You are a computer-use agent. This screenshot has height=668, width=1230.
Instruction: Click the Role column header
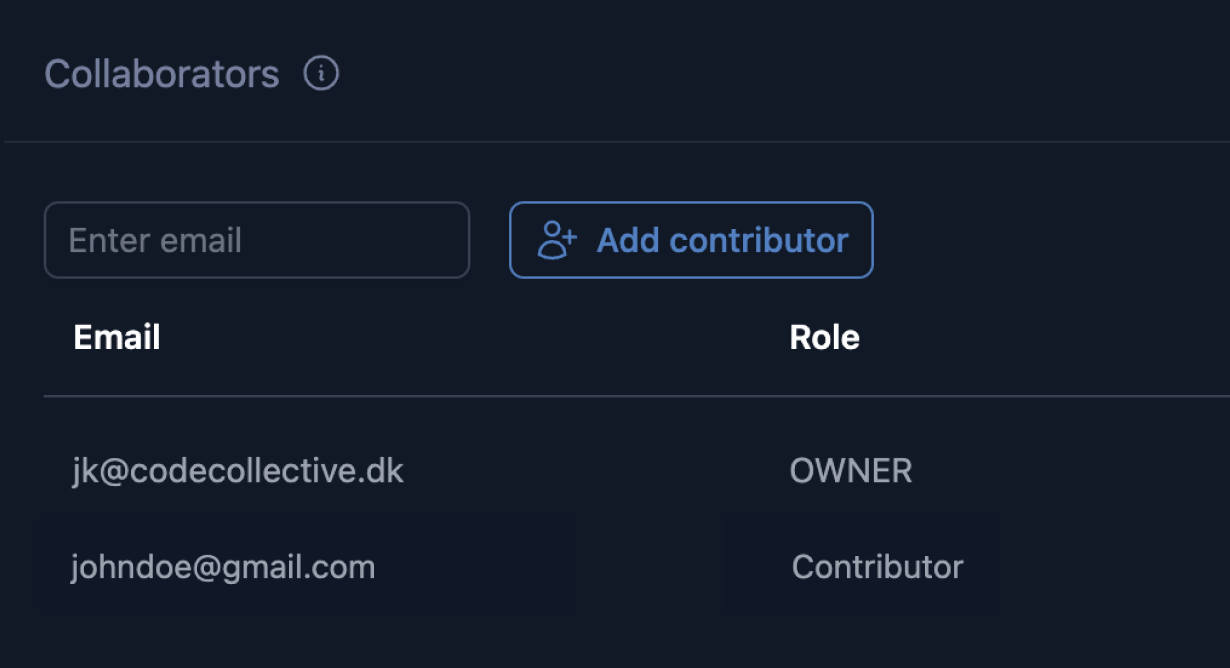point(824,337)
